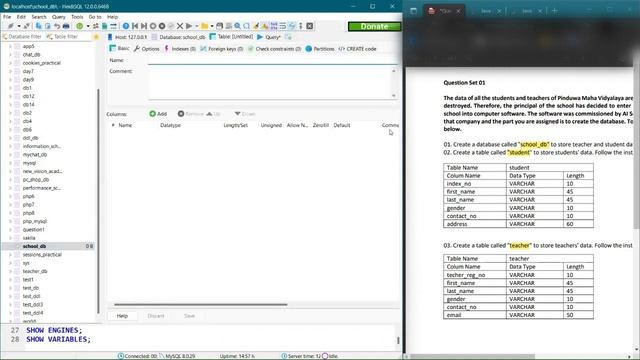Viewport: 640px width, 360px height.
Task: Click the Paste toolbar icon
Action: click(48, 26)
